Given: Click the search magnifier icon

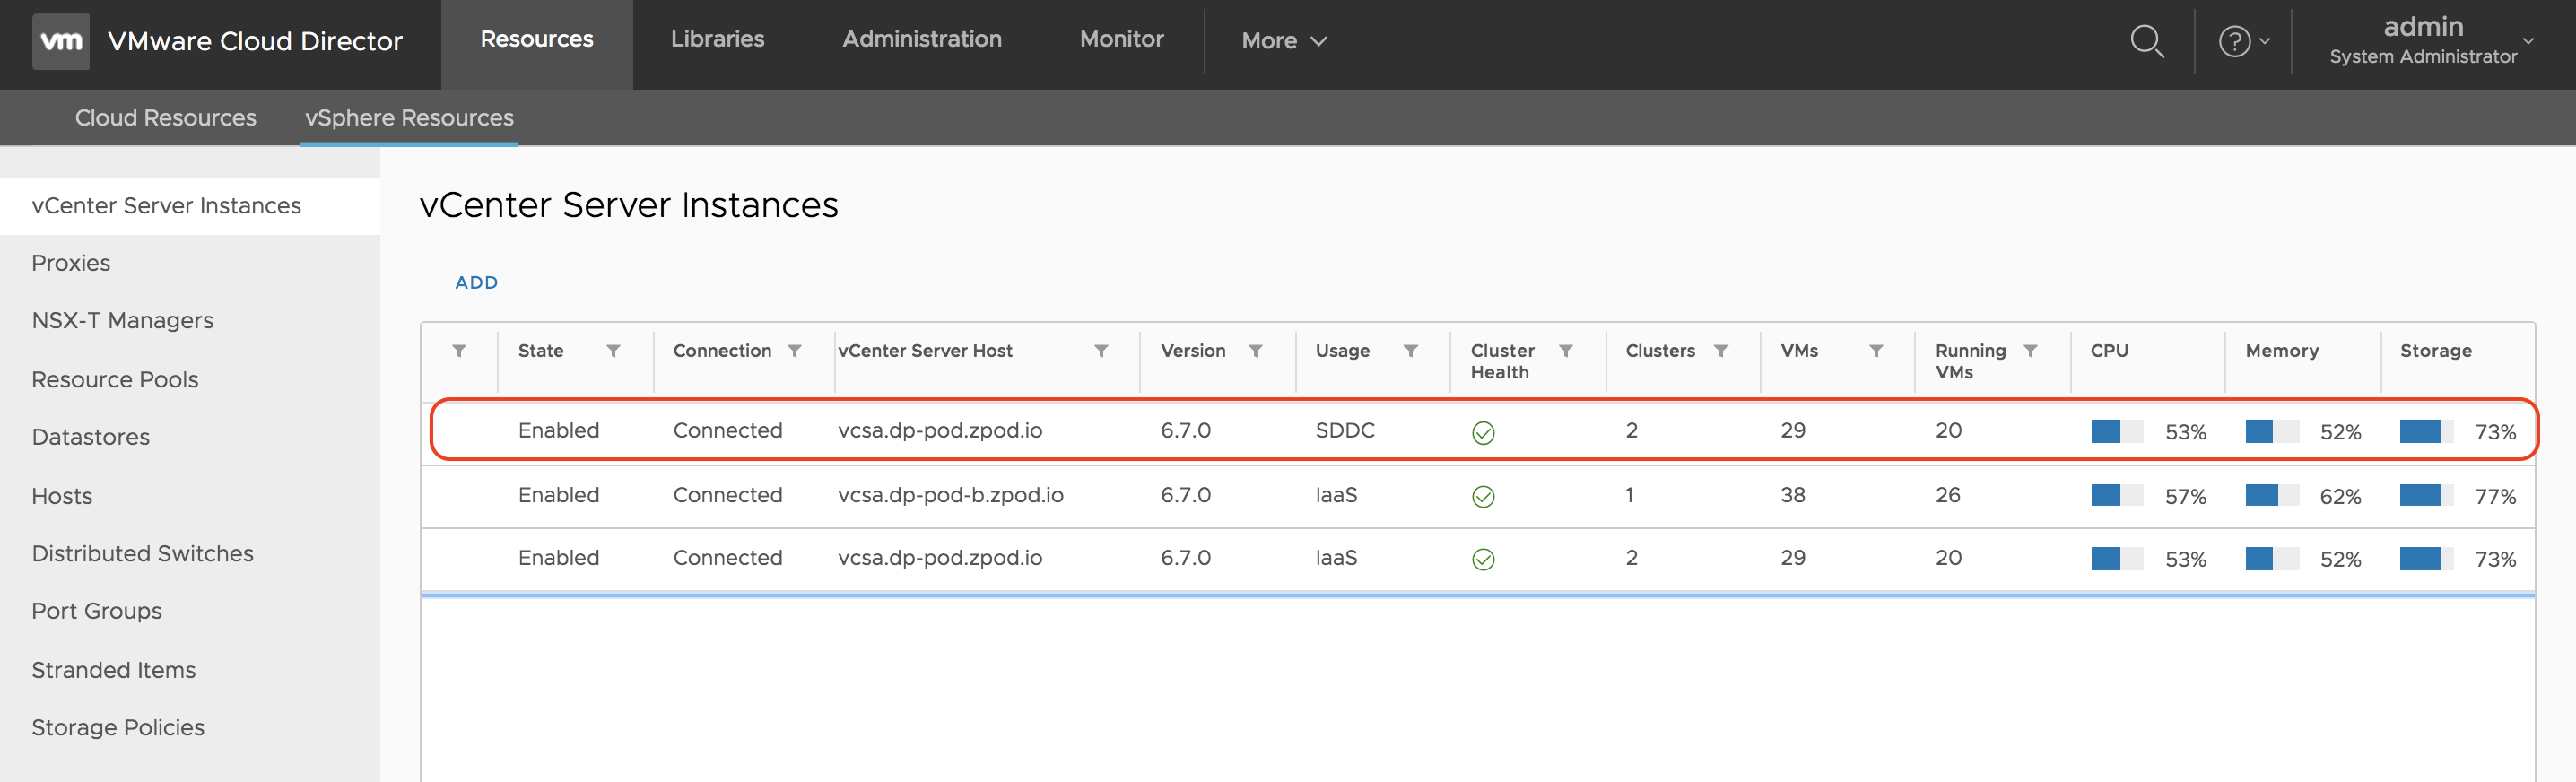Looking at the screenshot, I should tap(2146, 41).
